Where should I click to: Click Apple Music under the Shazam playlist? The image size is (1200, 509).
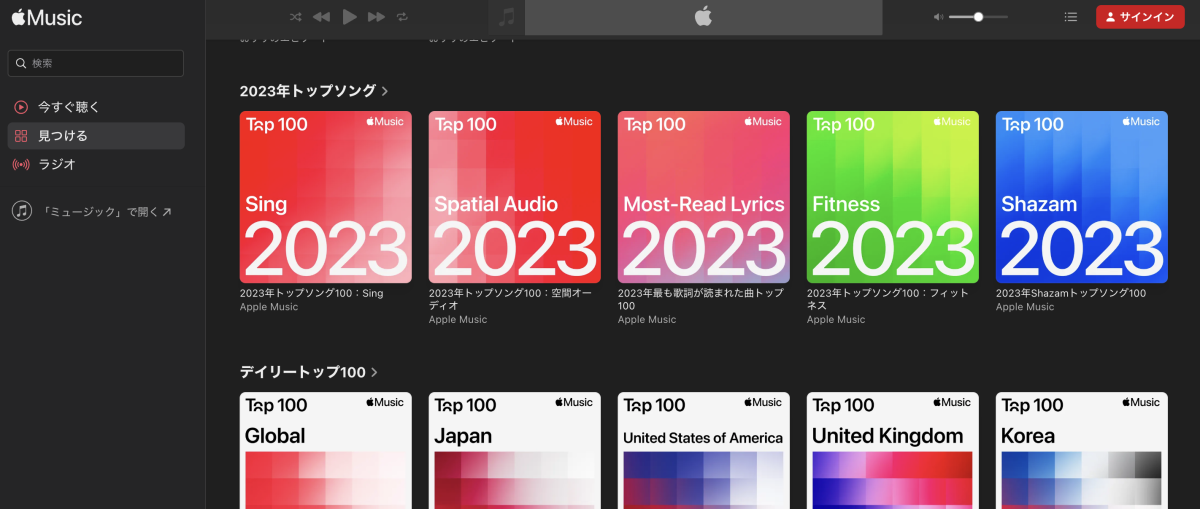pos(1025,307)
